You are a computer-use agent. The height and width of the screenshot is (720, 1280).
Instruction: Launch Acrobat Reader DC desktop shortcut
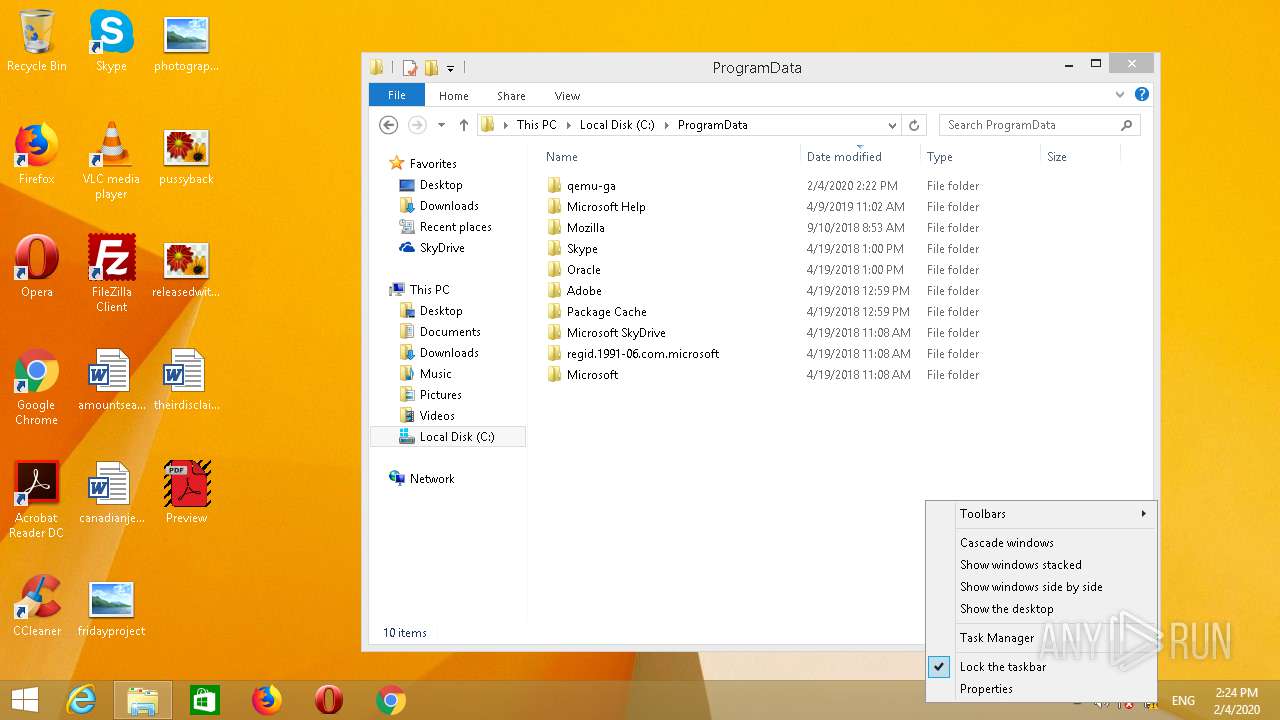pyautogui.click(x=37, y=499)
